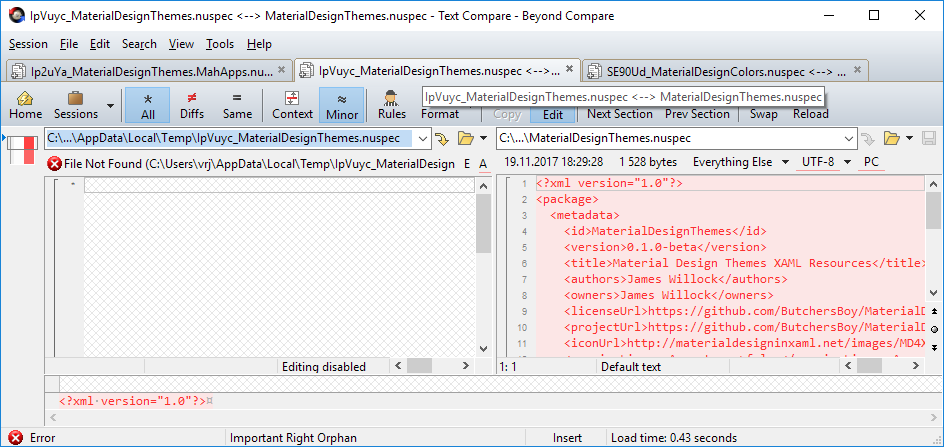Image resolution: width=944 pixels, height=447 pixels.
Task: Open the Sessions briefcase button
Action: point(76,105)
